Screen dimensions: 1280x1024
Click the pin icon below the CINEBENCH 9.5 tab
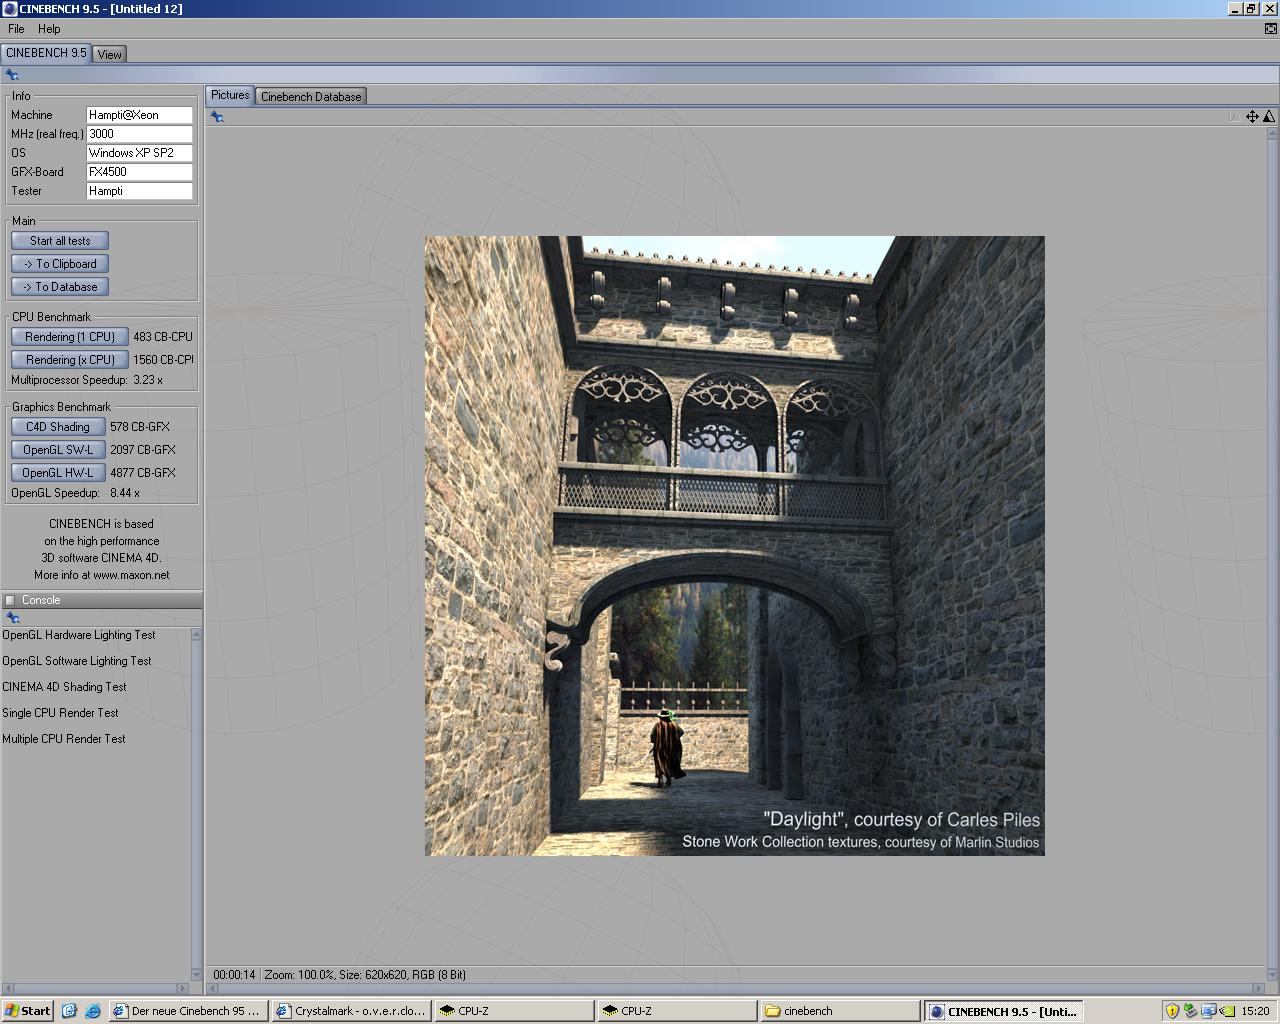(12, 75)
